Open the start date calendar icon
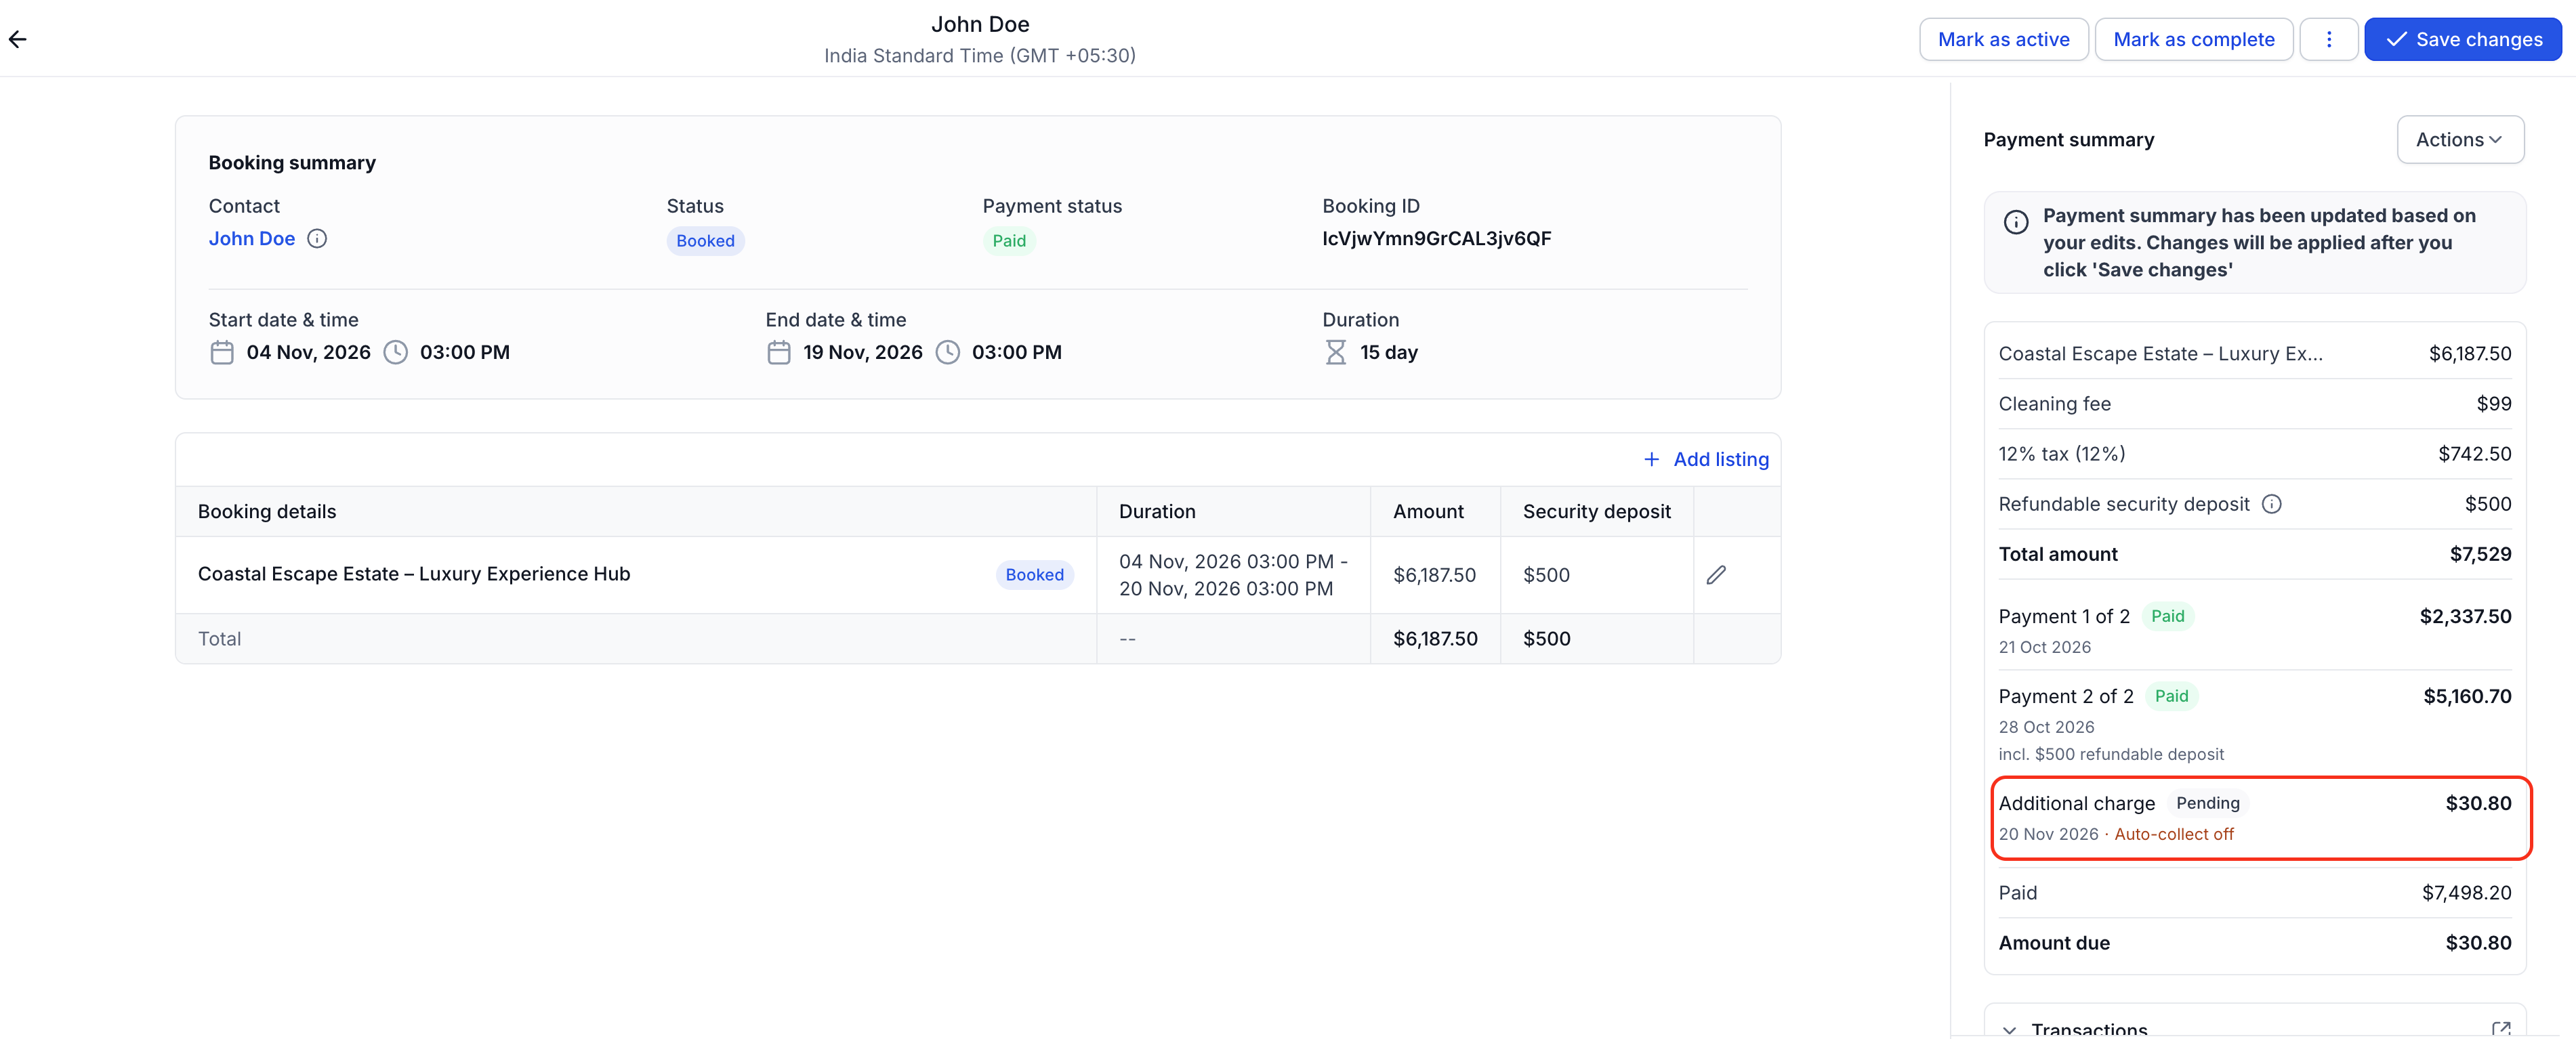 [222, 352]
